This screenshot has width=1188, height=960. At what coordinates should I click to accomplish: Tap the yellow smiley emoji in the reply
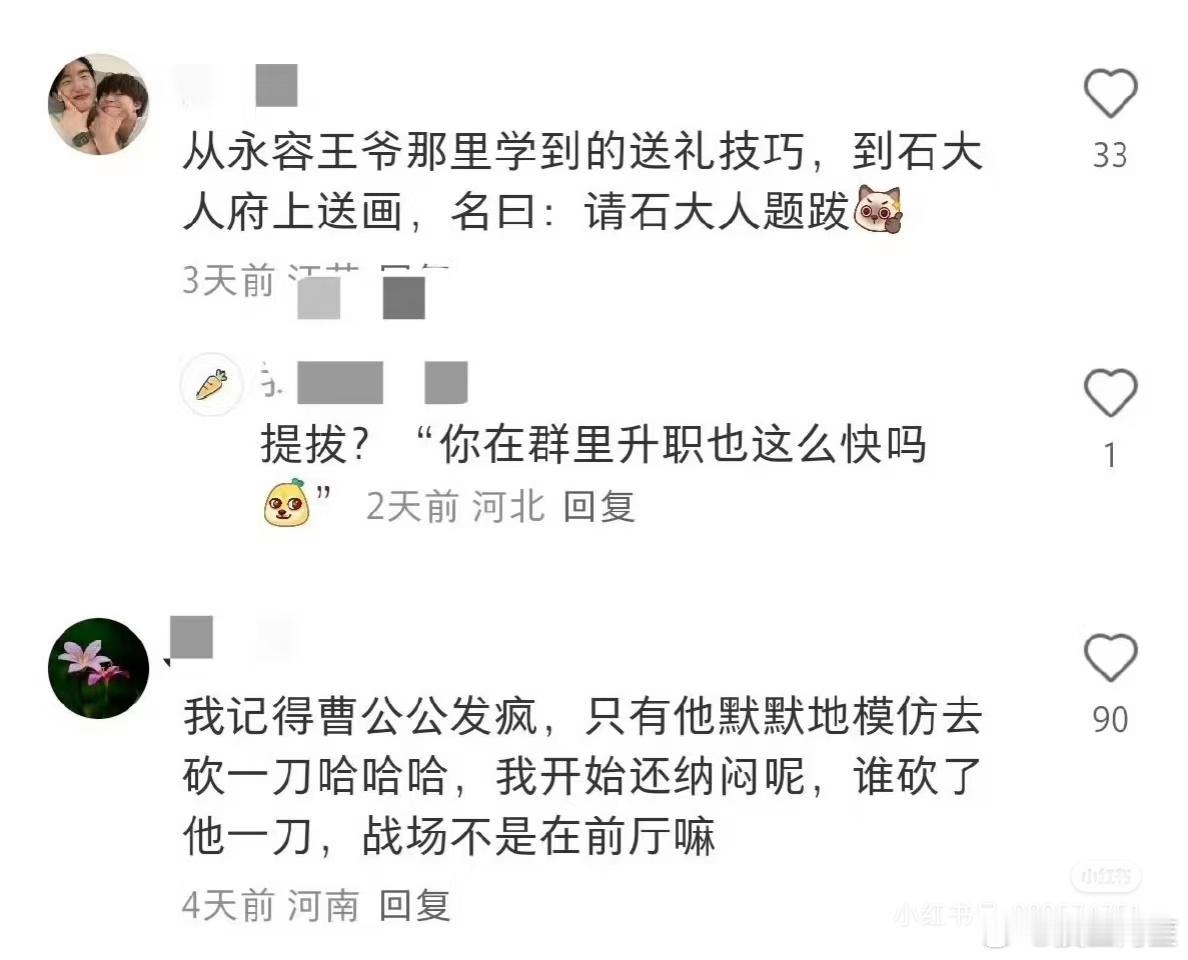click(x=286, y=502)
